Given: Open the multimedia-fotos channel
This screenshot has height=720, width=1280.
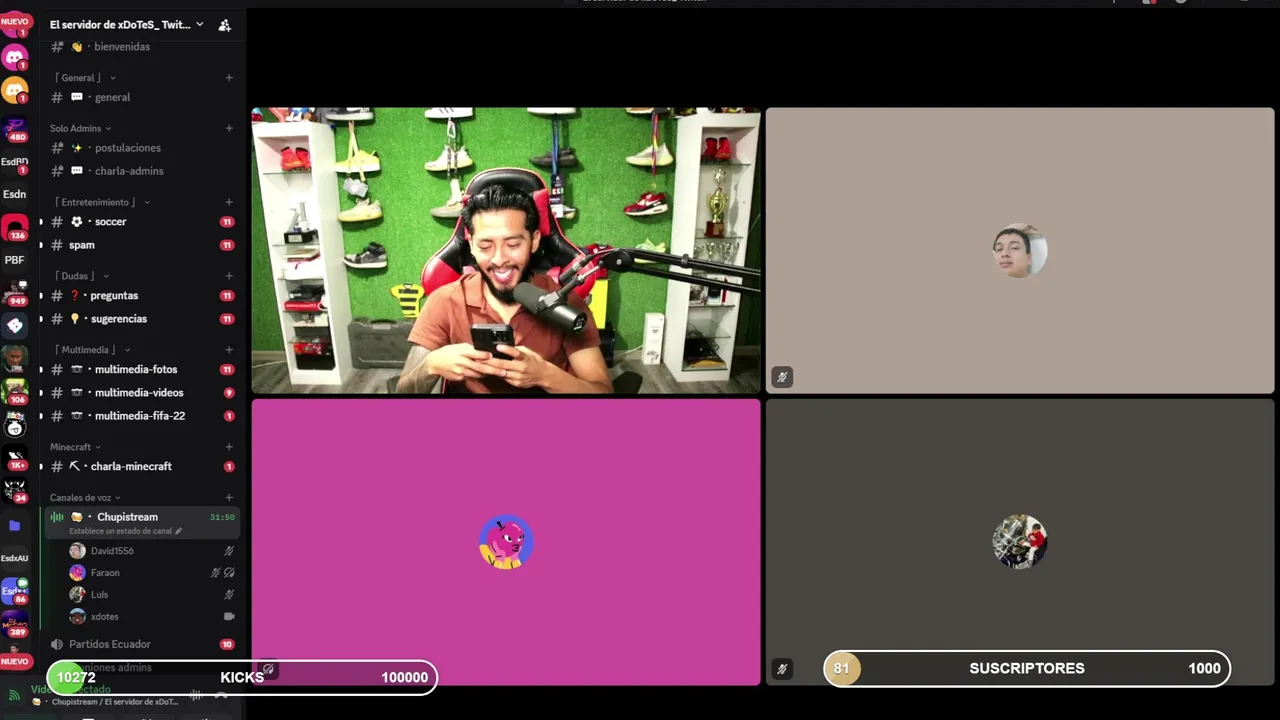Looking at the screenshot, I should [x=142, y=370].
